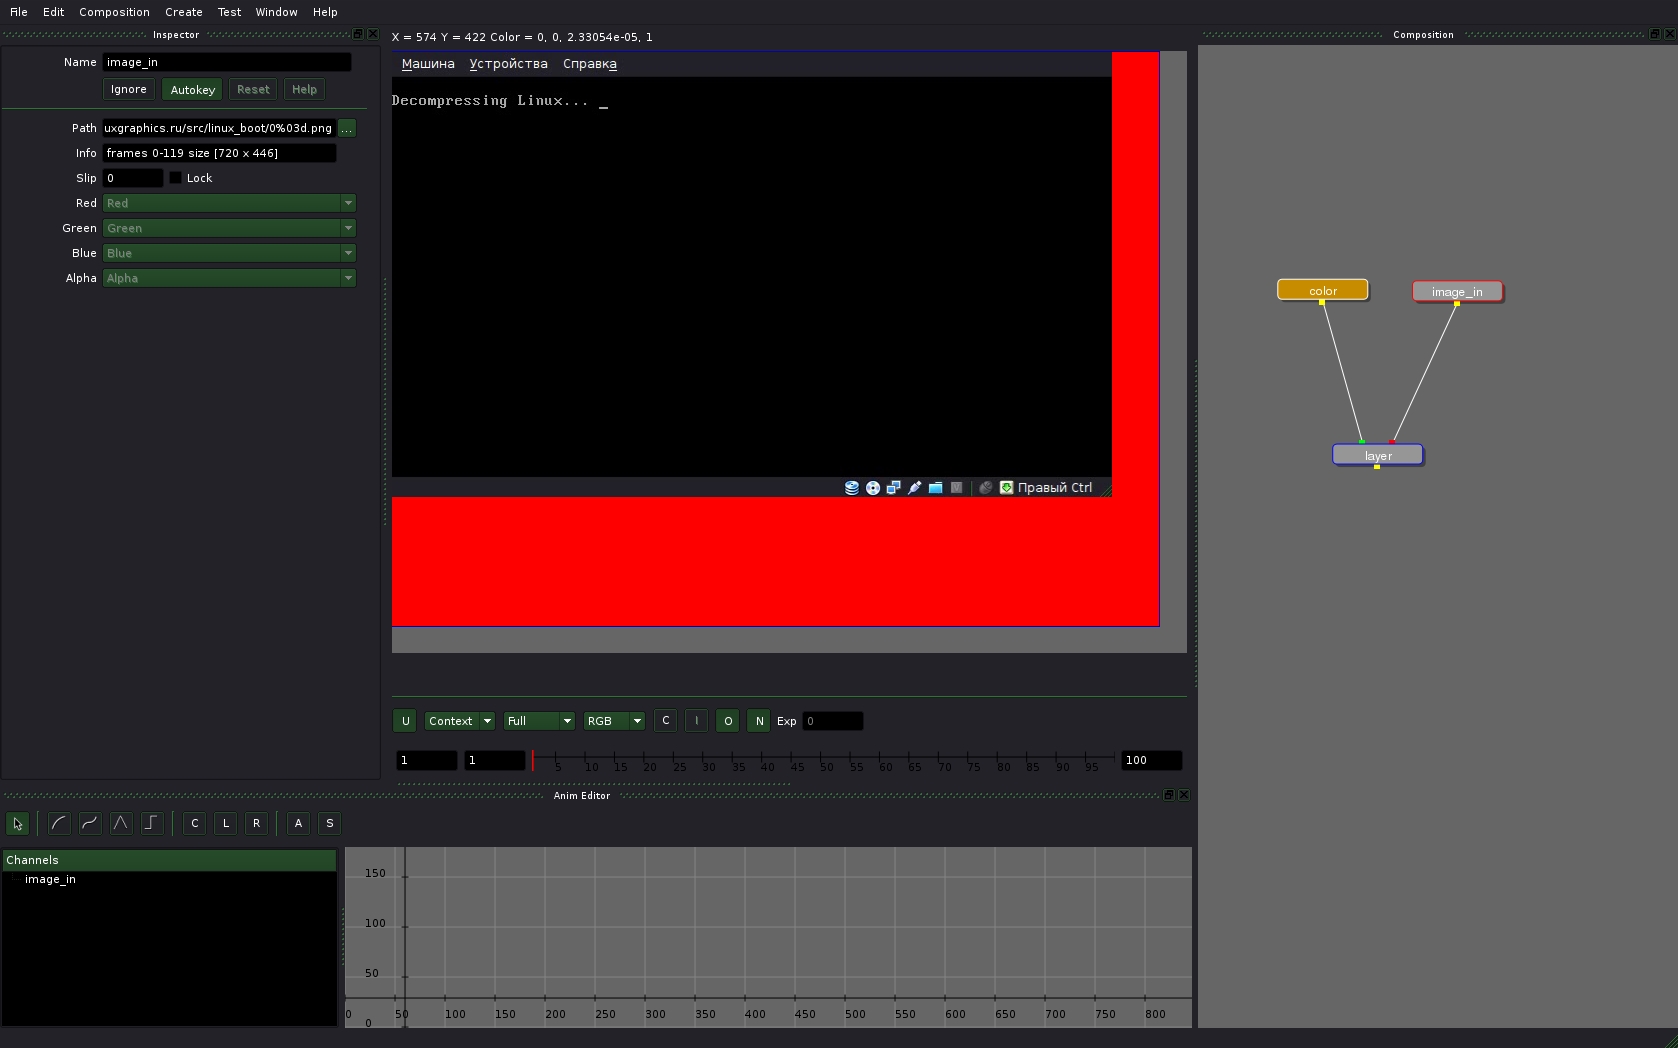1678x1048 pixels.
Task: Click the R button in Anim Editor toolbar
Action: (x=257, y=823)
